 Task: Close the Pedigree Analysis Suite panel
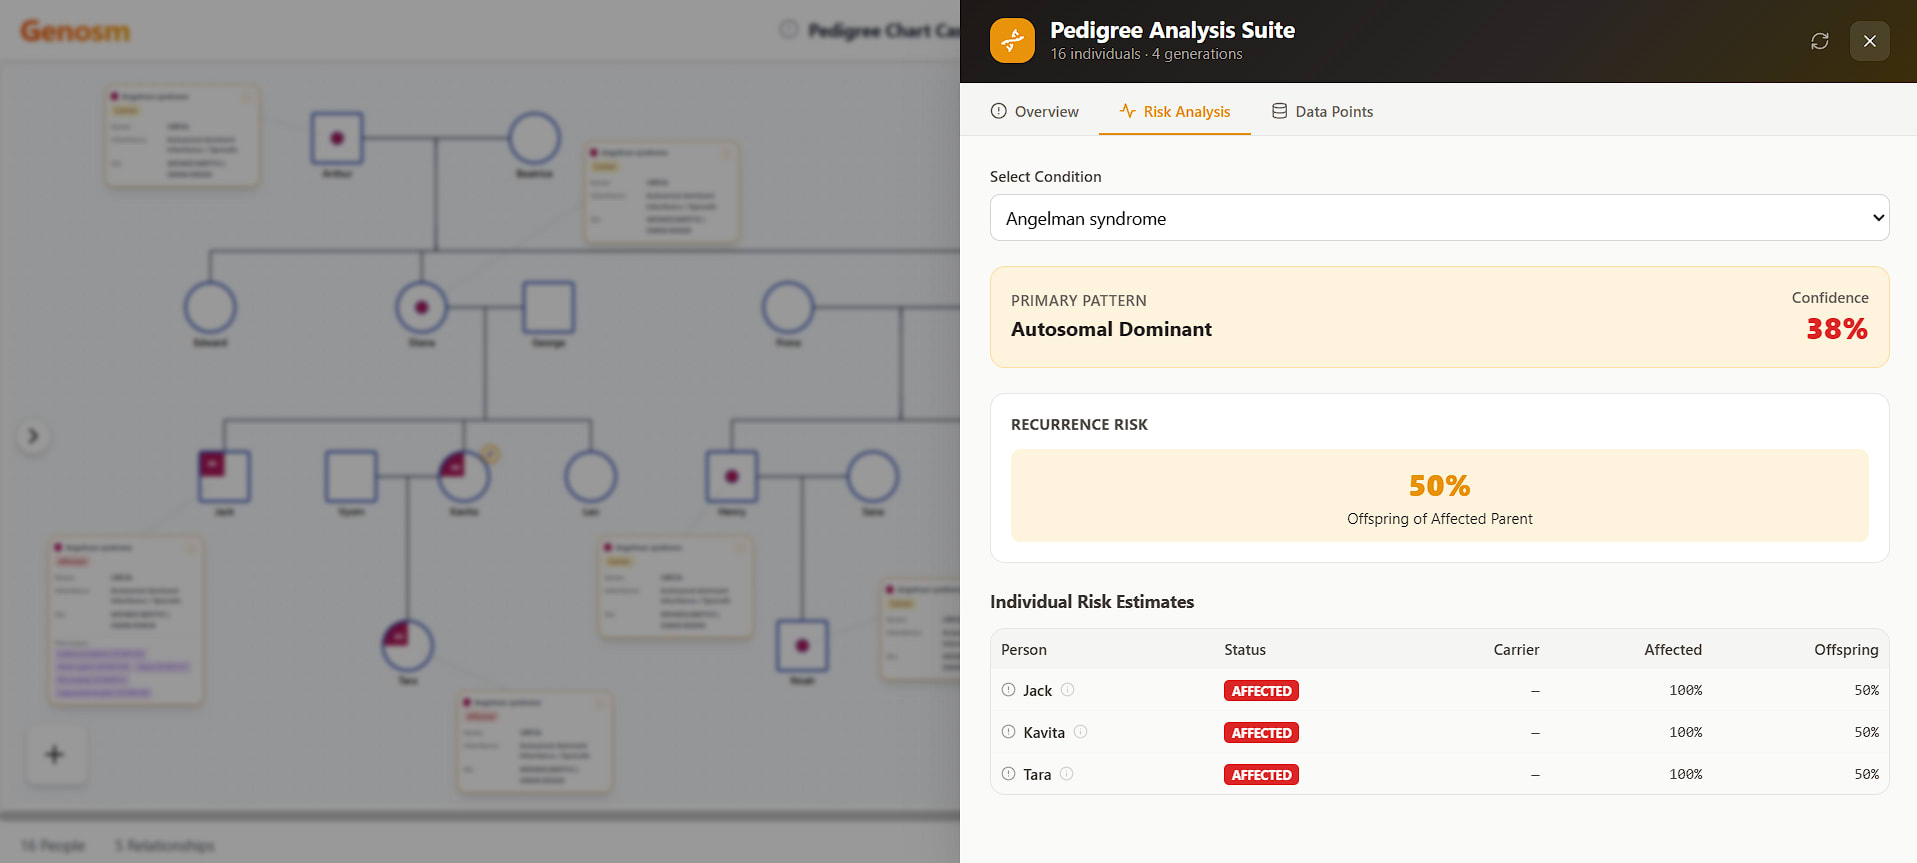click(x=1870, y=41)
